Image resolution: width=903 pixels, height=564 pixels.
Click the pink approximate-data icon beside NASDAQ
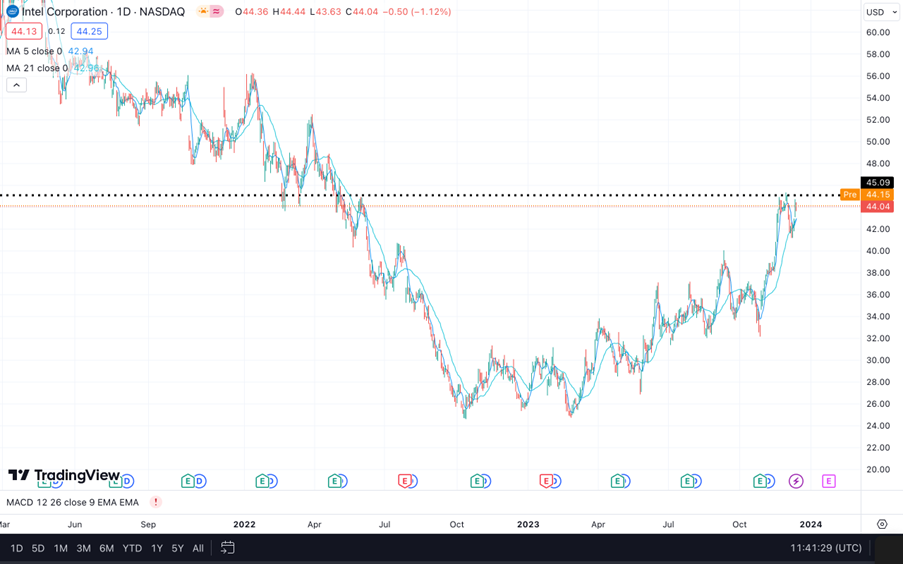click(x=217, y=11)
